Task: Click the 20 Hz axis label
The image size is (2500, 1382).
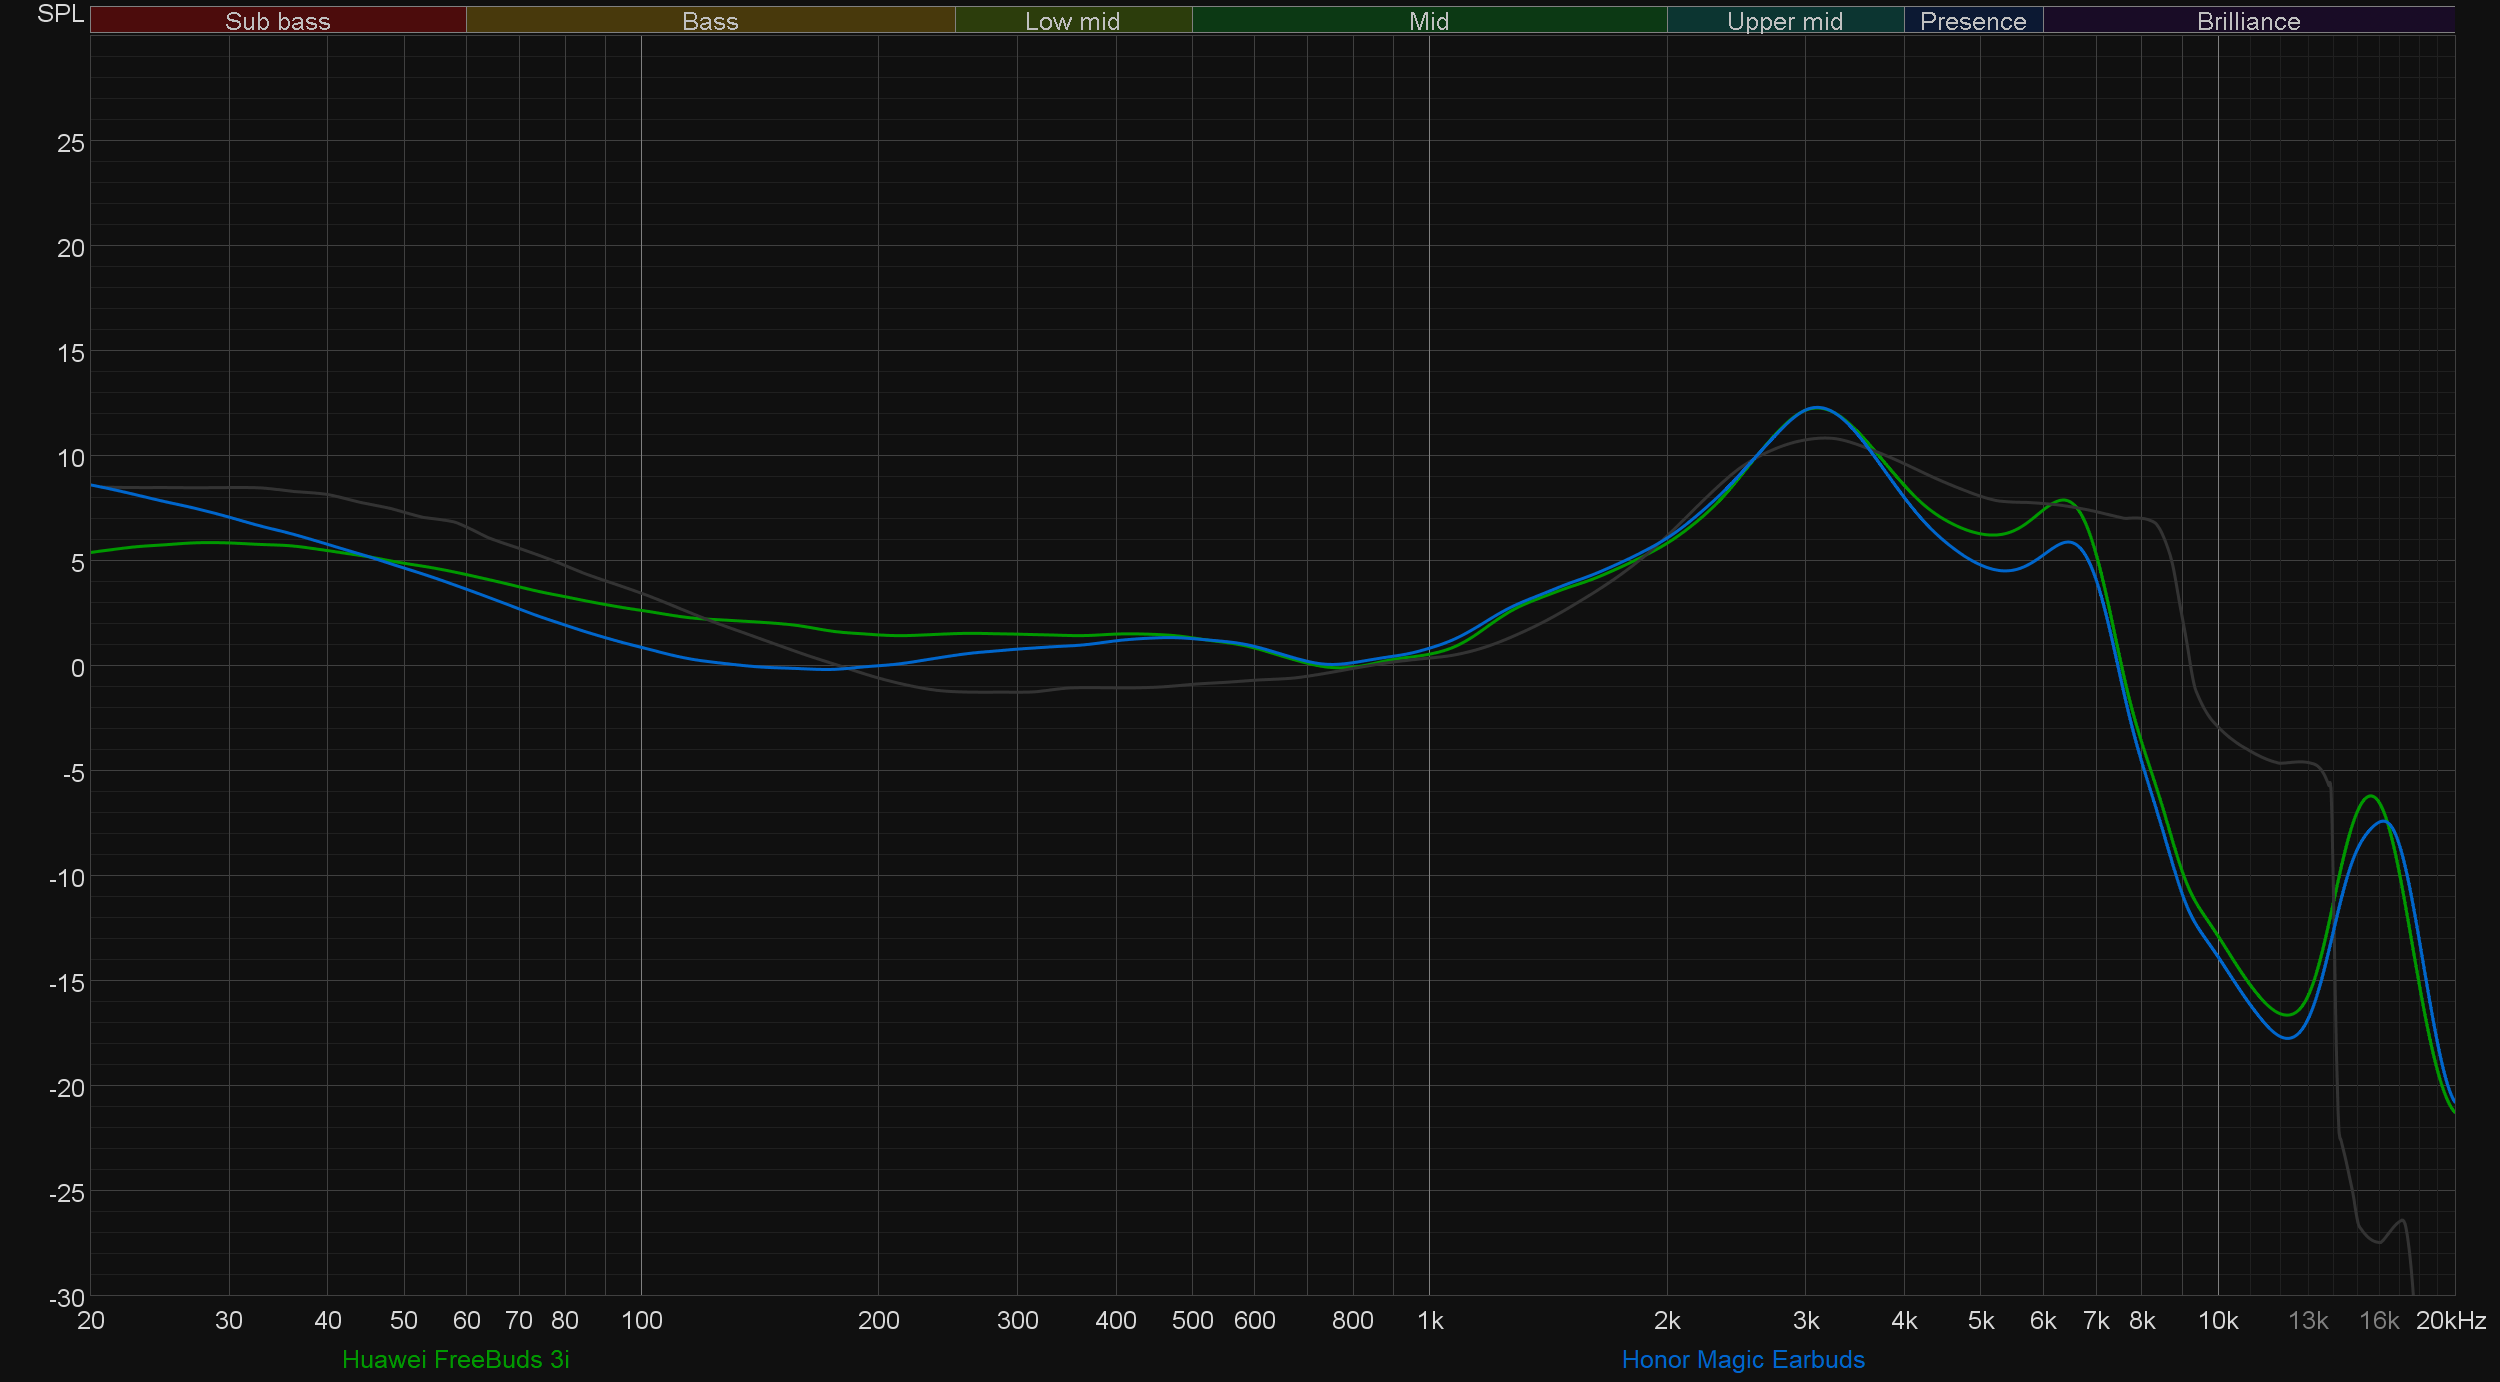Action: (91, 1321)
